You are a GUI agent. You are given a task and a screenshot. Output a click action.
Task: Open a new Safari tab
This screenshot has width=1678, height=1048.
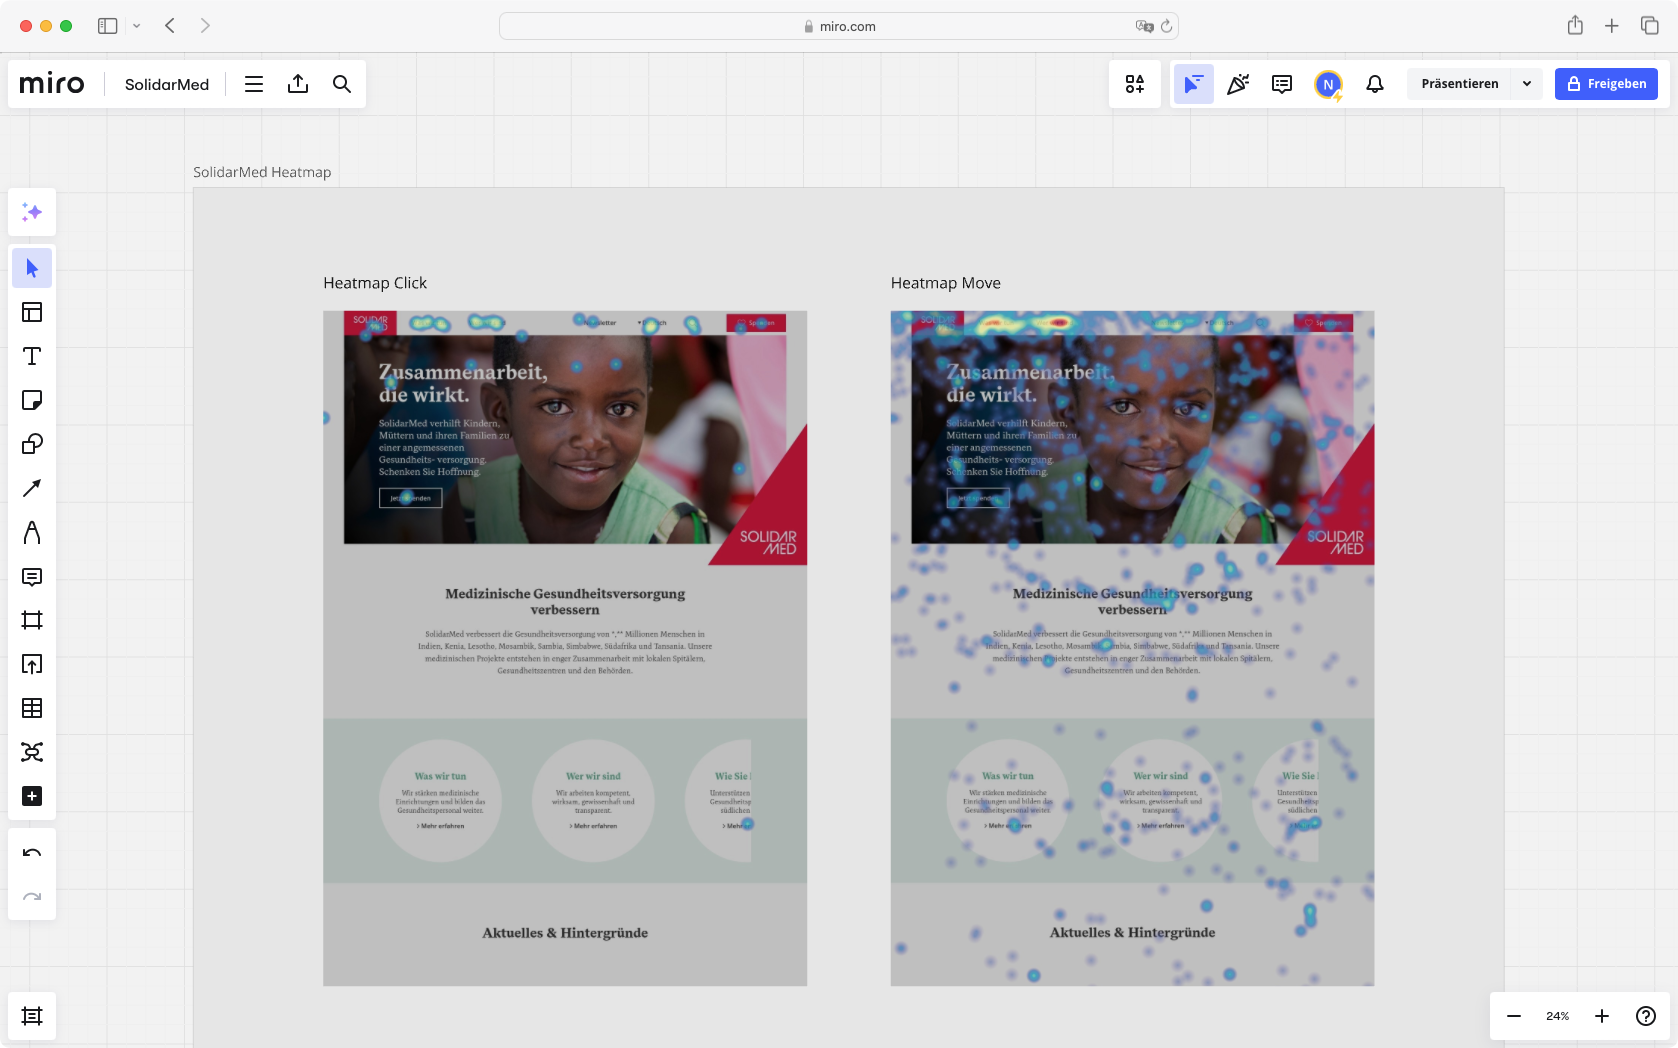1612,26
